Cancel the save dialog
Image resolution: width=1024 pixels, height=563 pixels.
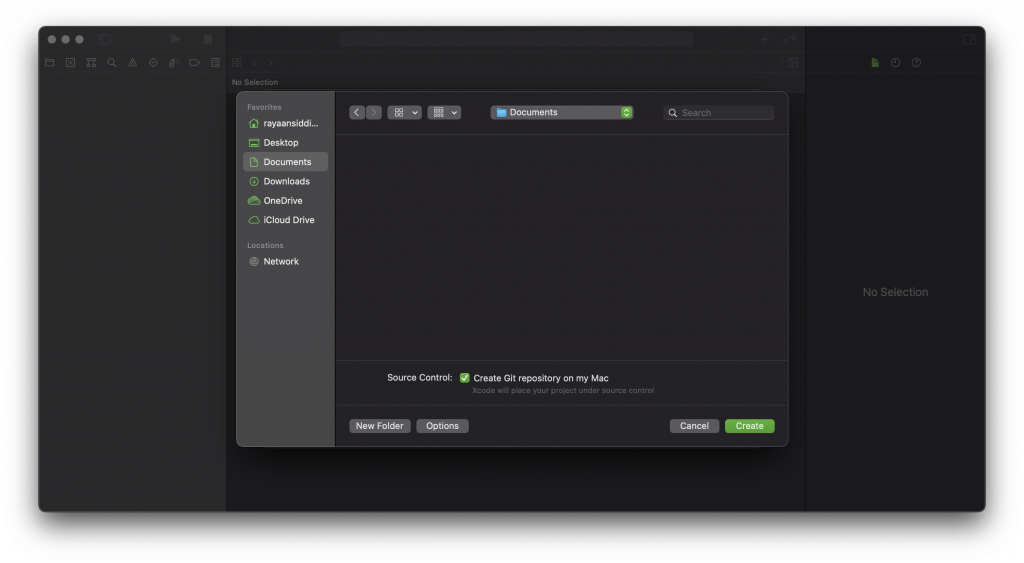pos(694,426)
